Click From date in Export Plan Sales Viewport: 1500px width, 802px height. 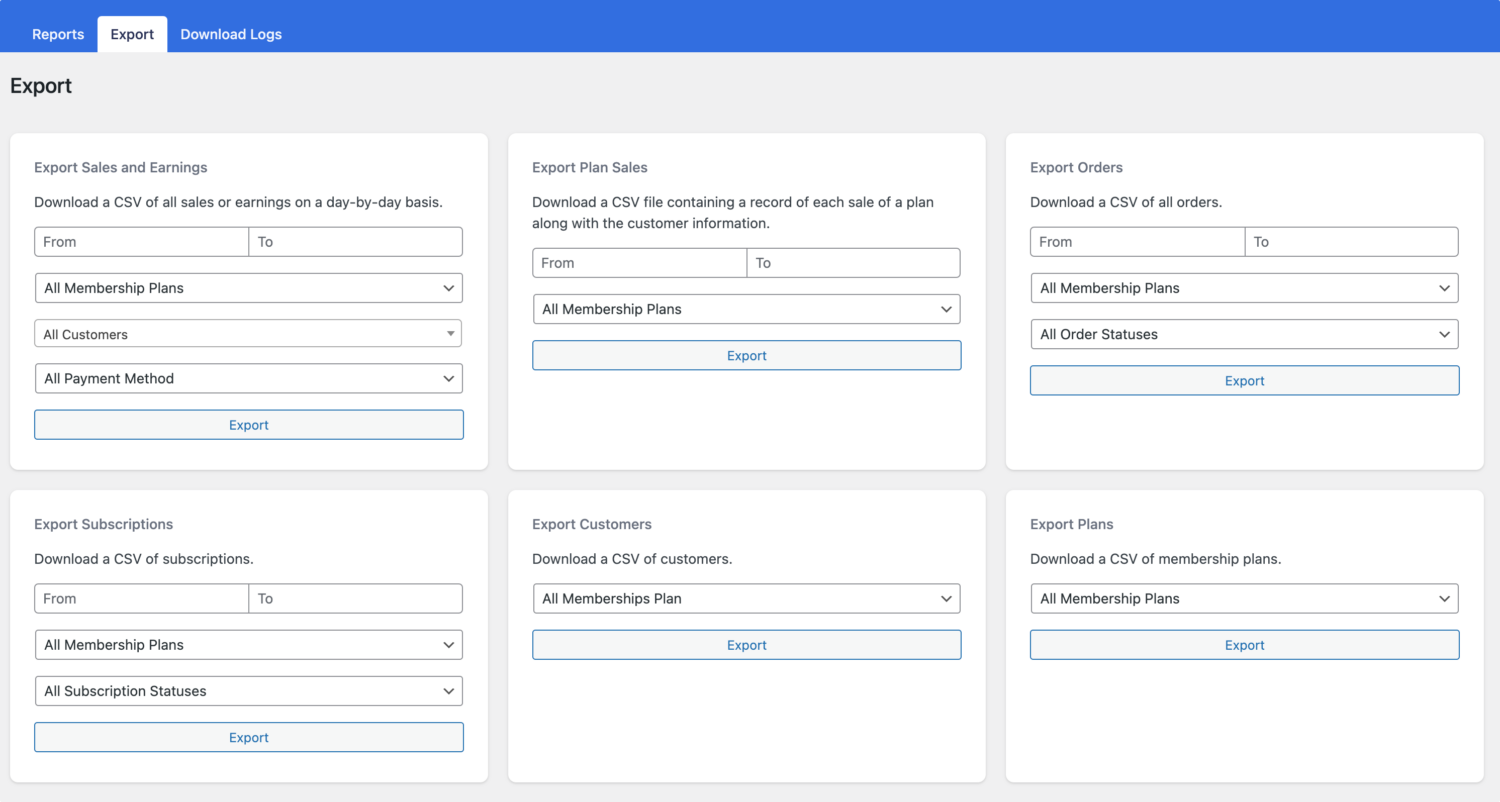click(640, 263)
